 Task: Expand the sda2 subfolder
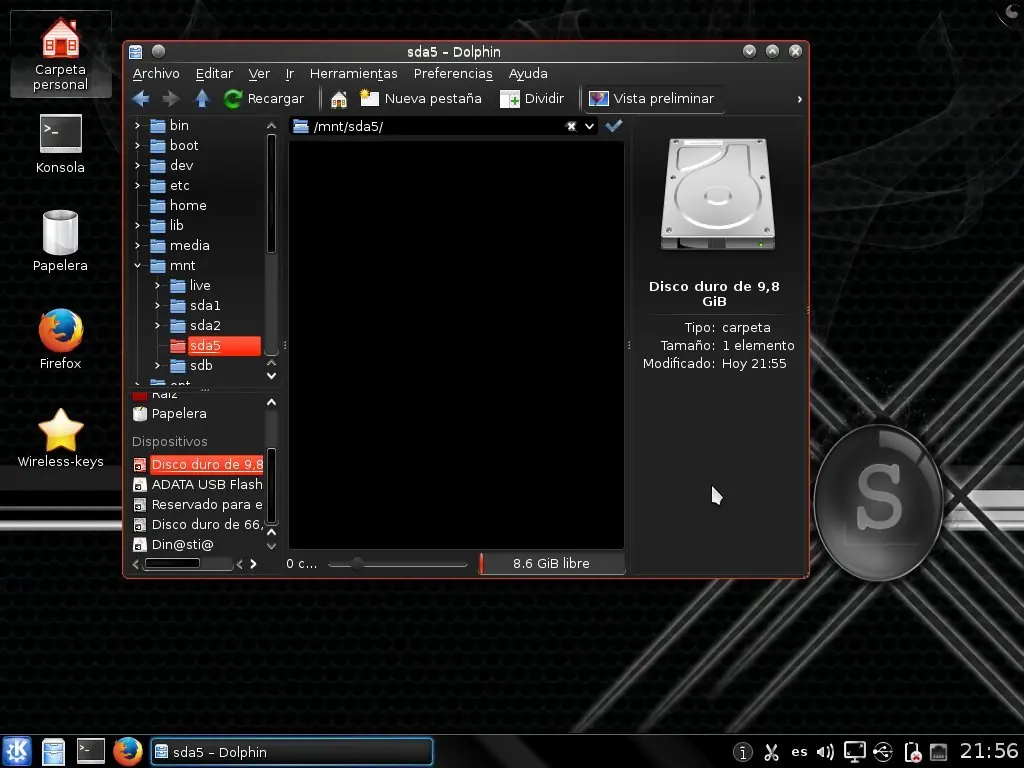(157, 325)
